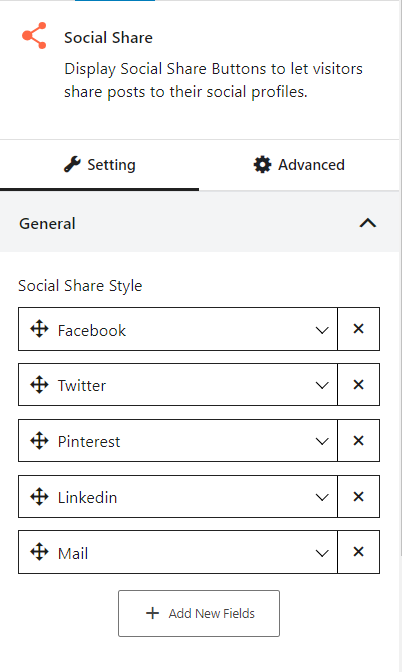Expand the Linkedin item chevron
The image size is (402, 672).
tap(322, 497)
